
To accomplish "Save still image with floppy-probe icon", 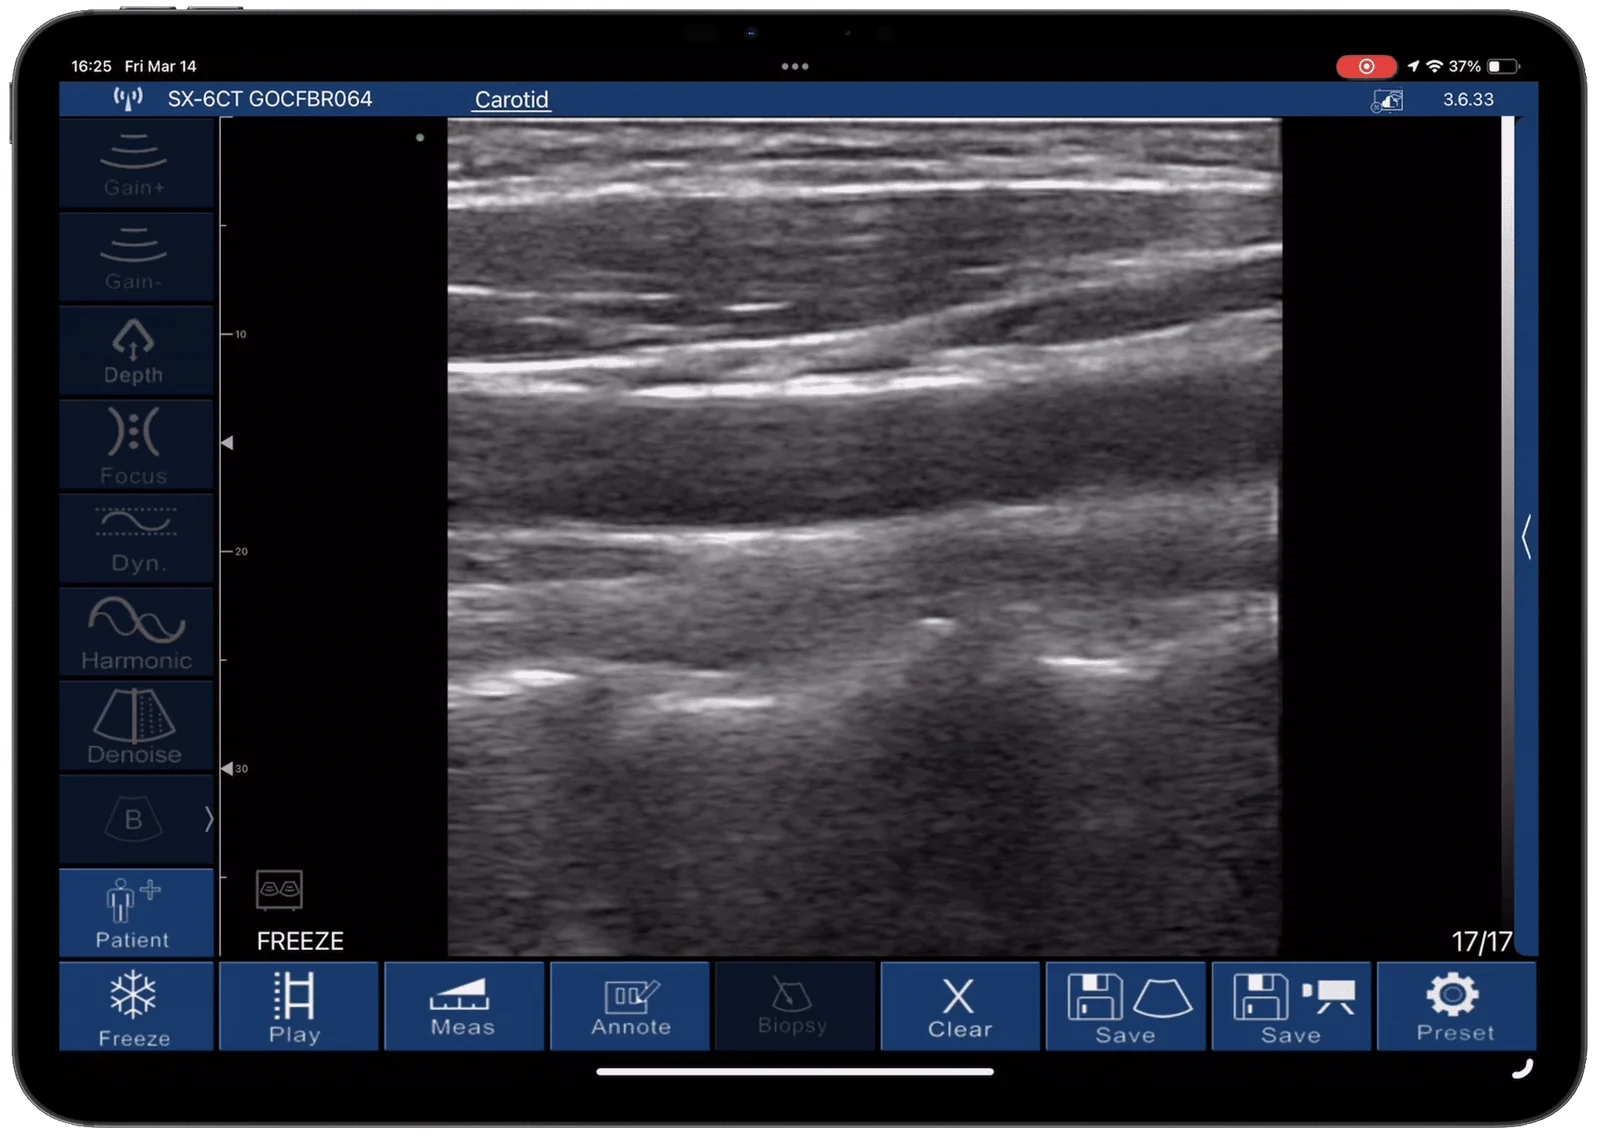I will (x=1126, y=1007).
